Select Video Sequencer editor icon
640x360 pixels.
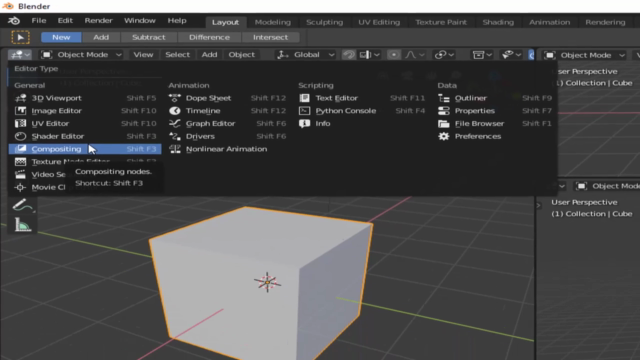[x=20, y=174]
